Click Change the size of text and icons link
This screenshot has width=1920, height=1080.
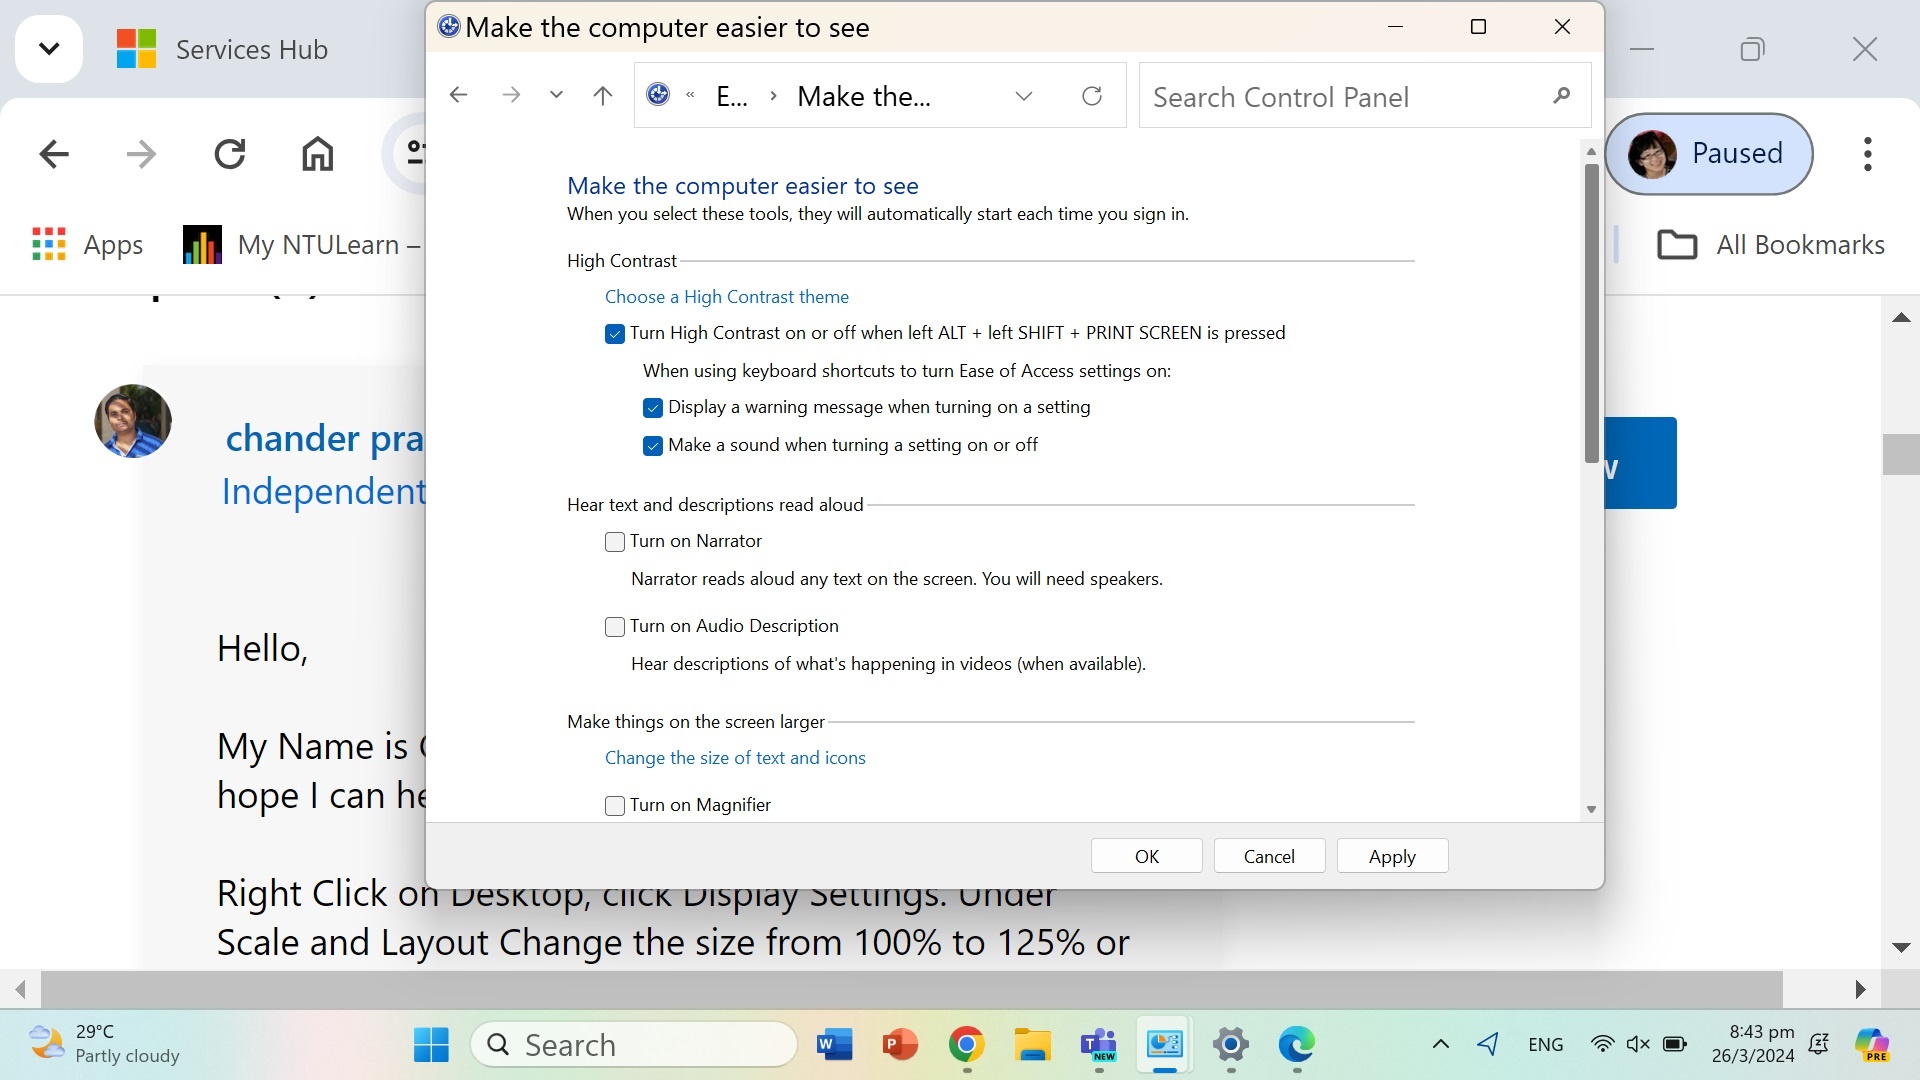click(735, 757)
